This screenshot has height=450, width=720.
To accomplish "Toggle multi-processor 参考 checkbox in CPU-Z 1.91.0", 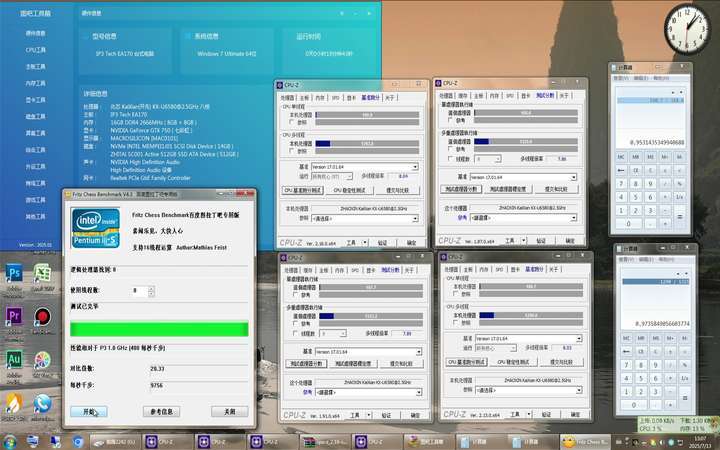I will click(x=296, y=324).
